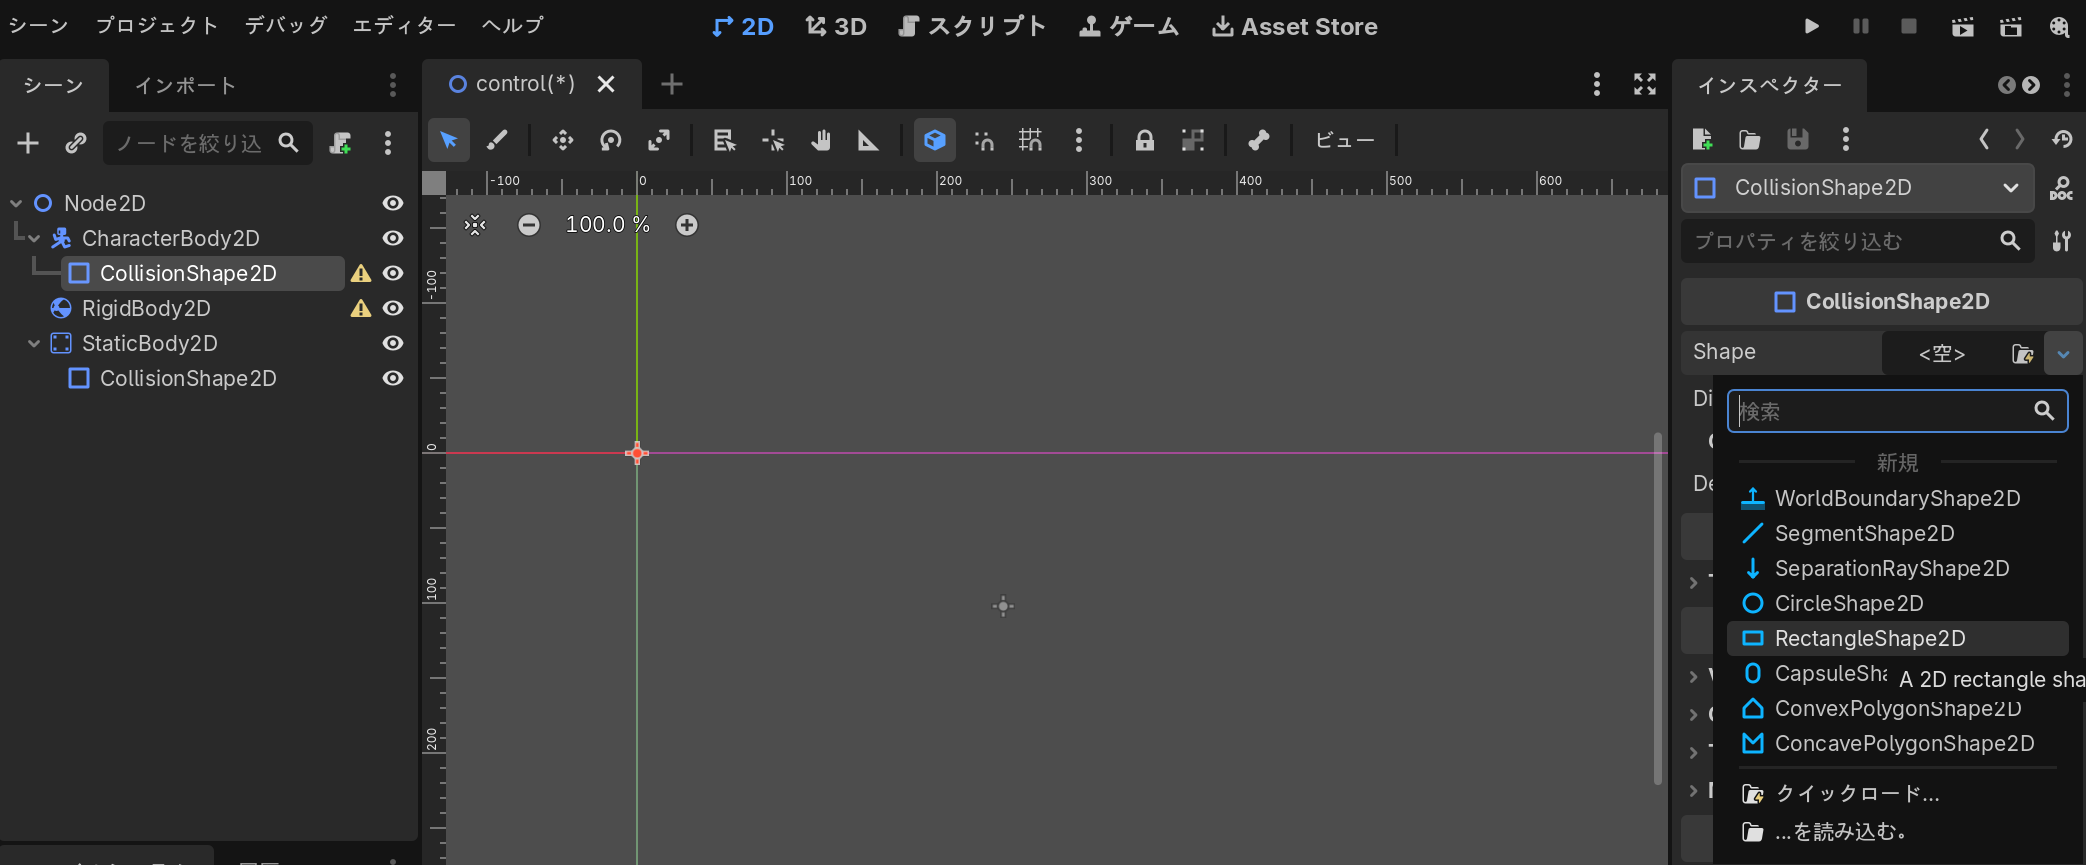This screenshot has height=865, width=2086.
Task: Click the shape 検索 search field
Action: (x=1897, y=411)
